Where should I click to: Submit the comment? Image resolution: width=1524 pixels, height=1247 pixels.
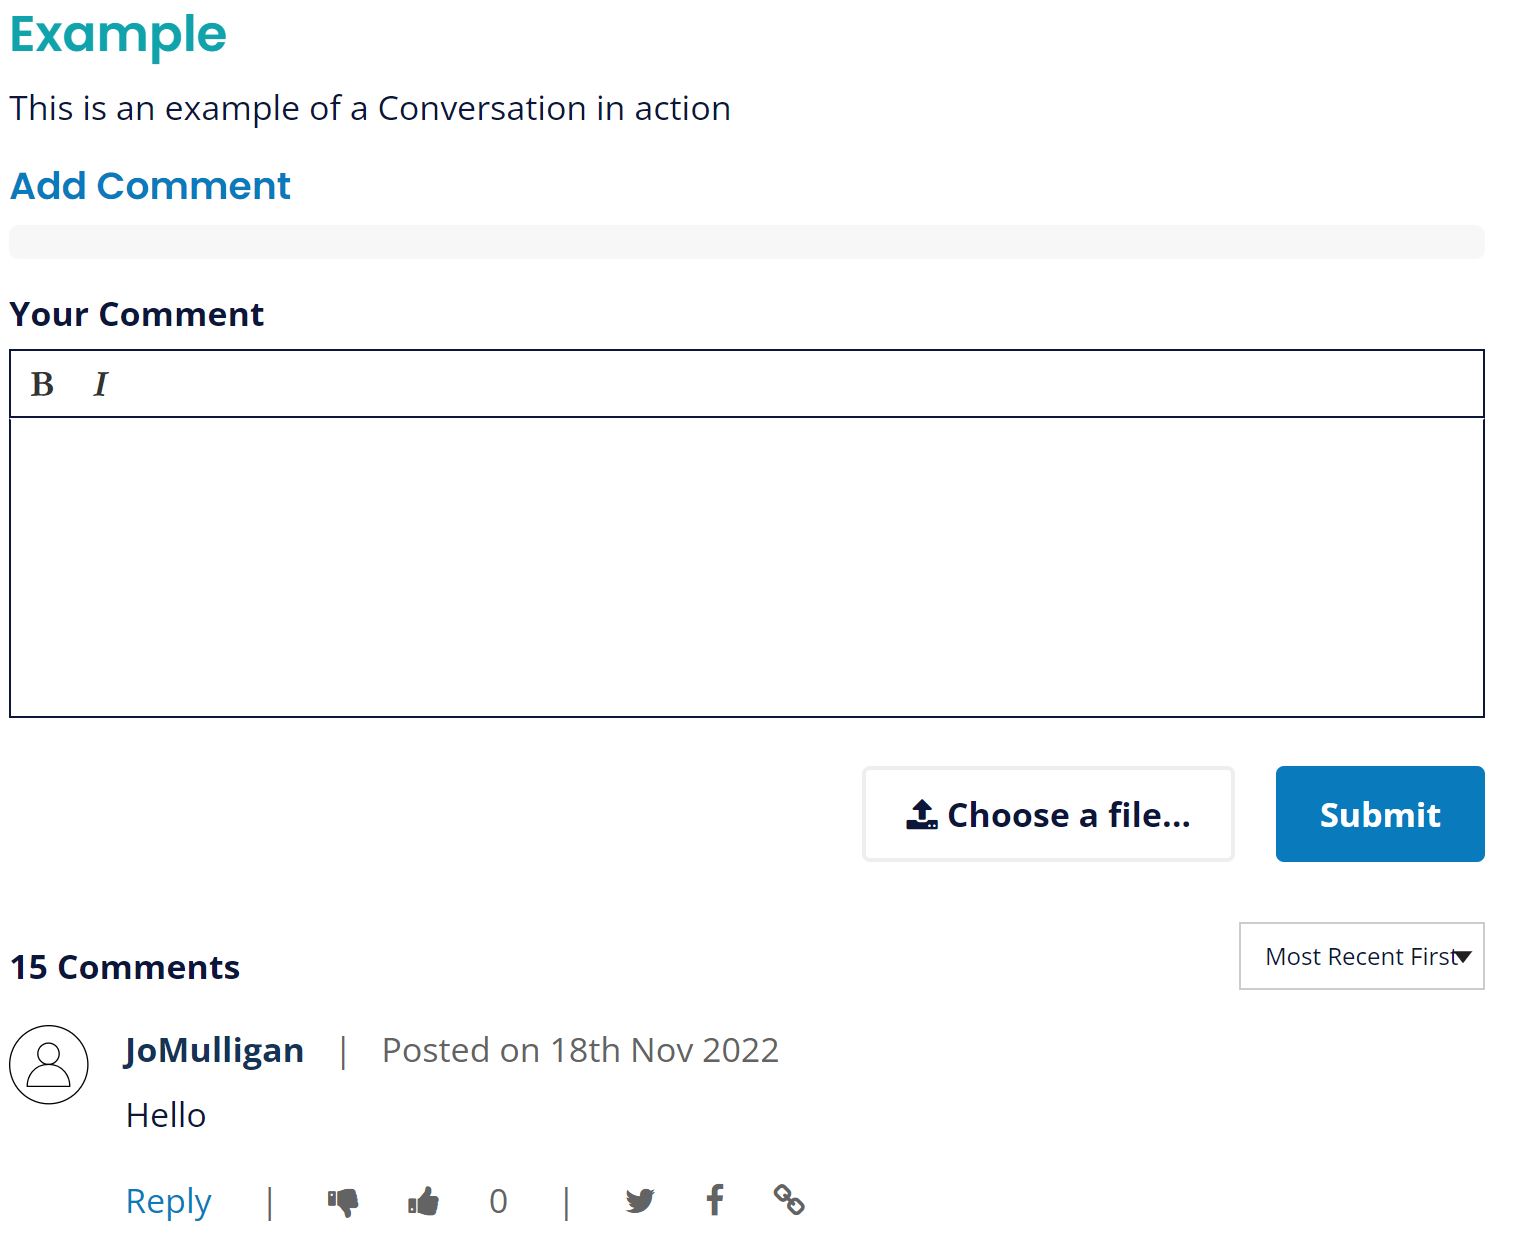(x=1379, y=814)
